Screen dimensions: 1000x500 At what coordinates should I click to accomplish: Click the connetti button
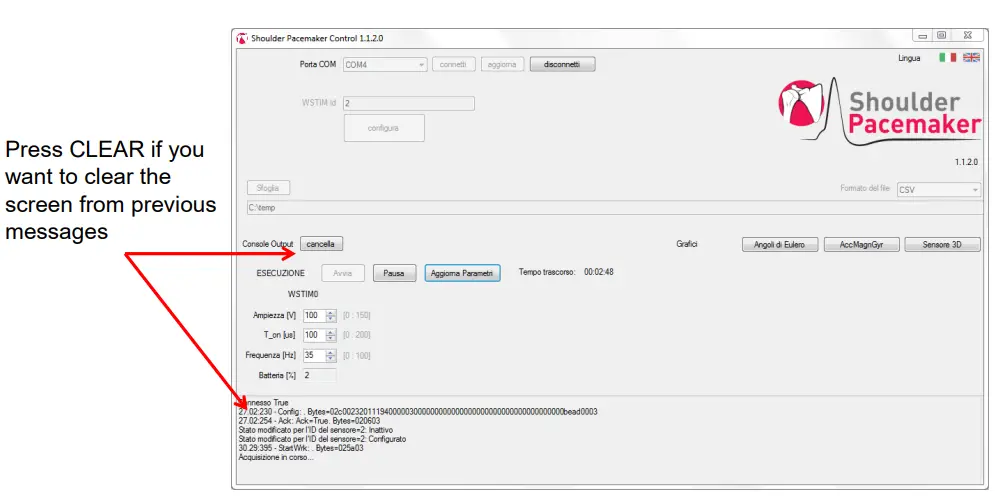[453, 64]
